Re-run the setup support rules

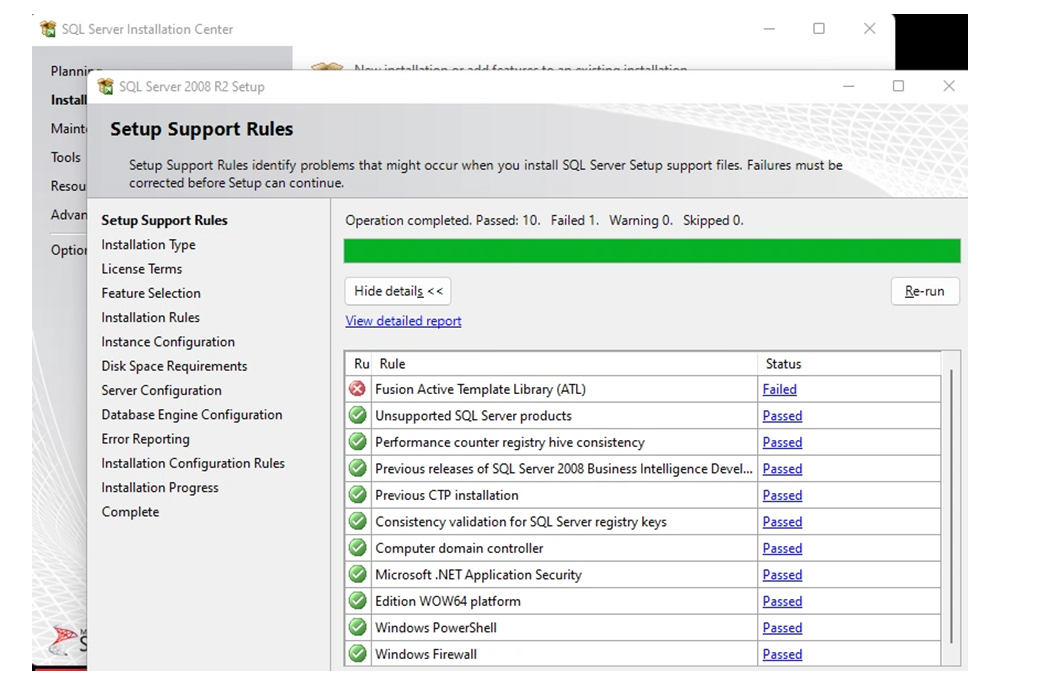click(925, 291)
